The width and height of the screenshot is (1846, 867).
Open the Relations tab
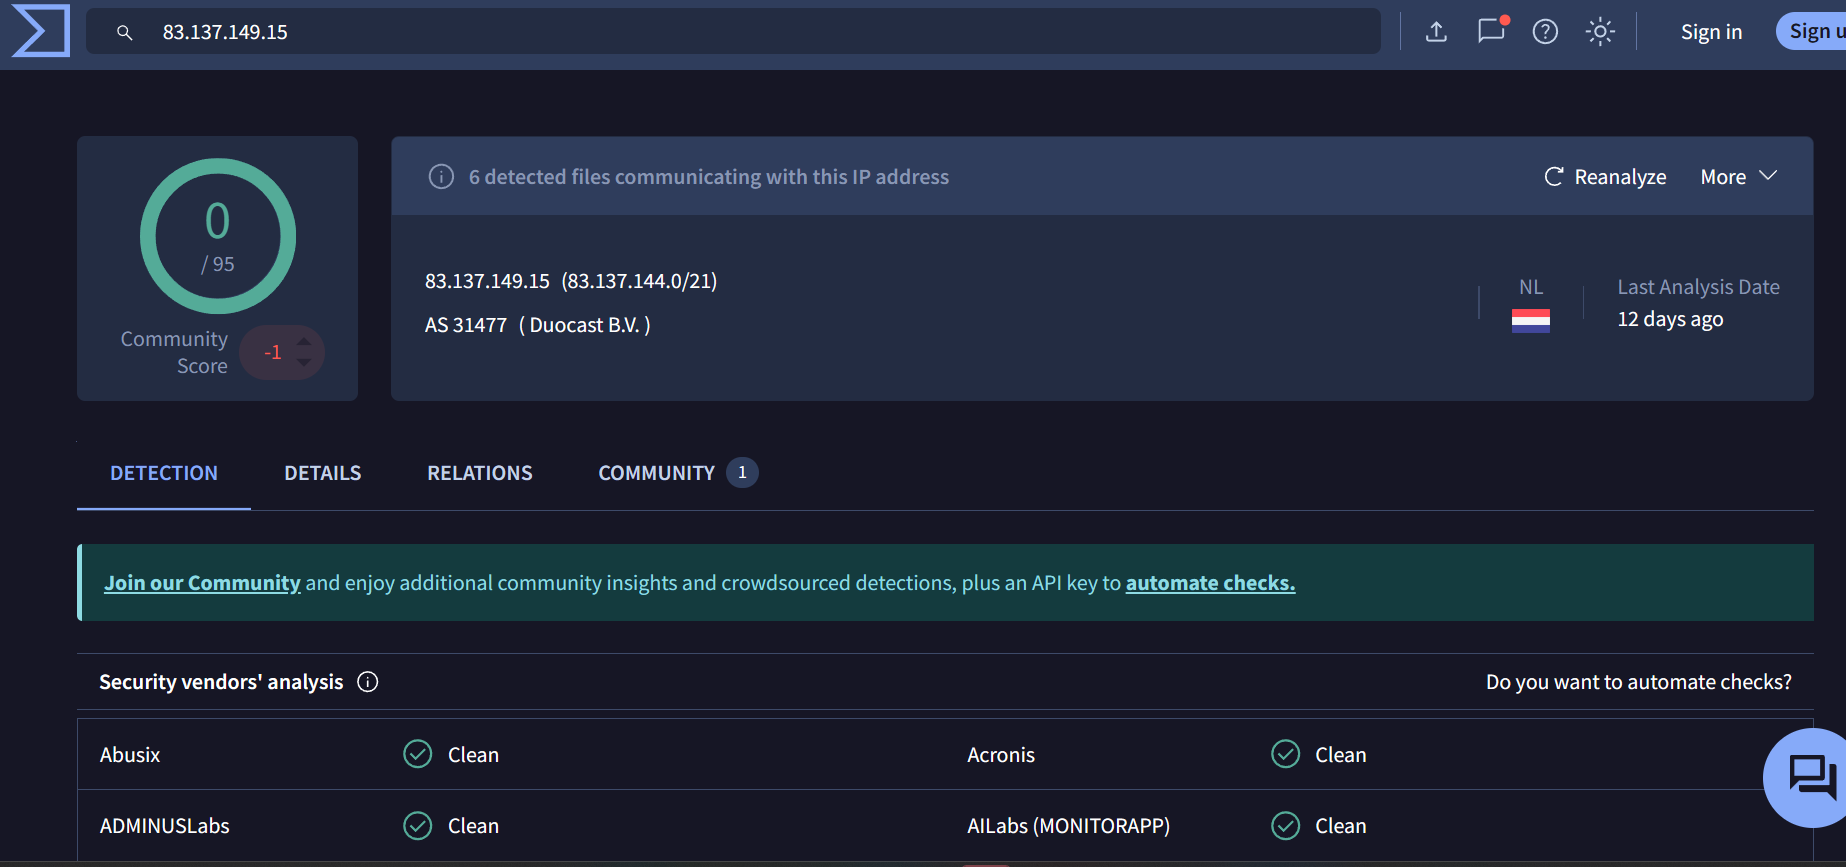coord(479,473)
